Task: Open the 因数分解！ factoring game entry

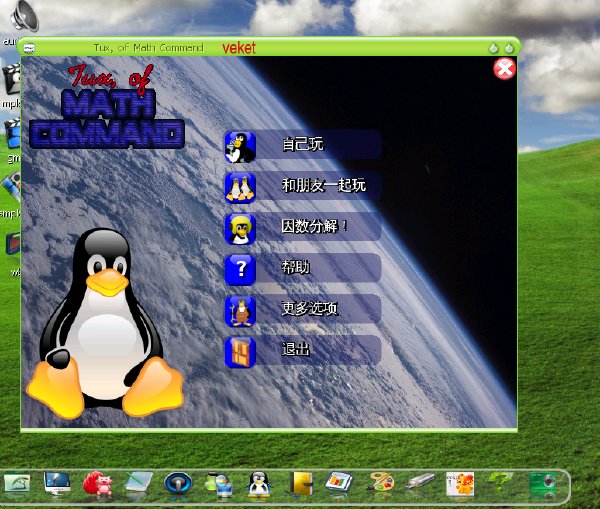Action: (x=315, y=226)
